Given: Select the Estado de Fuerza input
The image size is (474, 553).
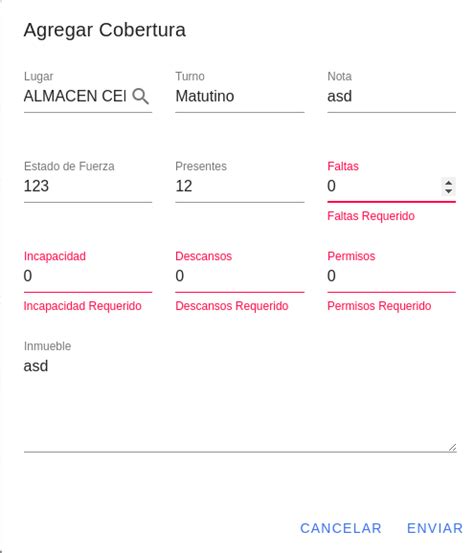Looking at the screenshot, I should (x=88, y=186).
